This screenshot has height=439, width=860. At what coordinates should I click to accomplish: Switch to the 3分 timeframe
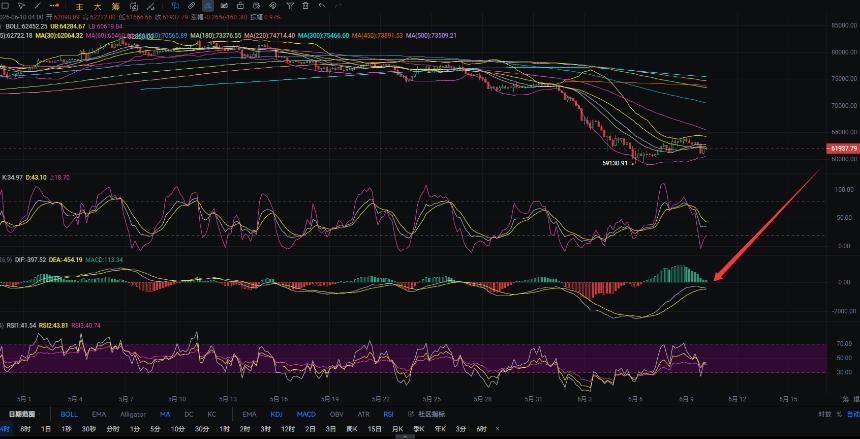click(x=461, y=429)
